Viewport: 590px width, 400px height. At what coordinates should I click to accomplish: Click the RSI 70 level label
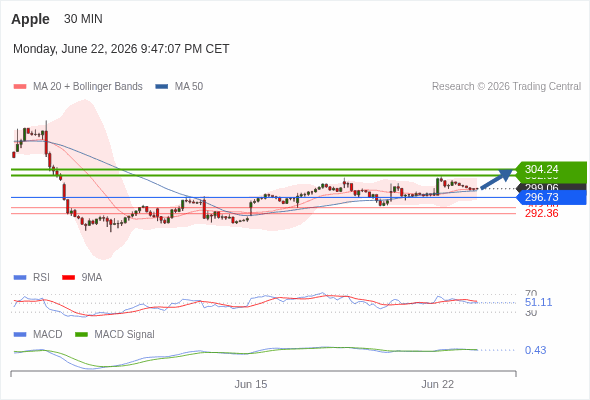click(x=531, y=293)
